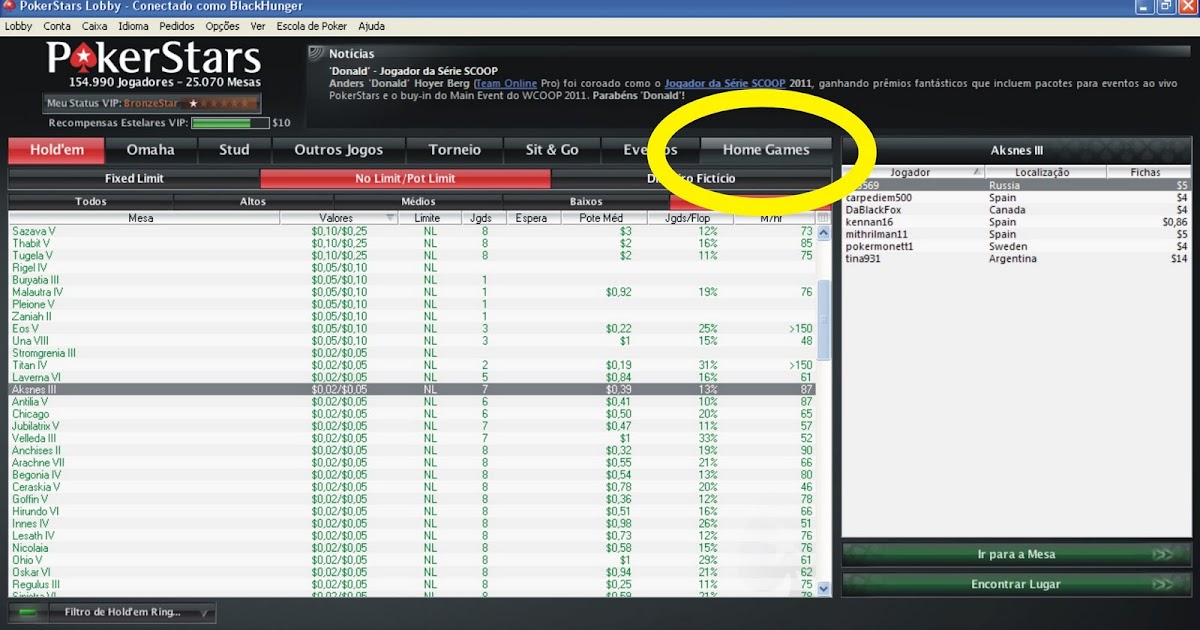Select the Thabit V table row

[x=412, y=243]
